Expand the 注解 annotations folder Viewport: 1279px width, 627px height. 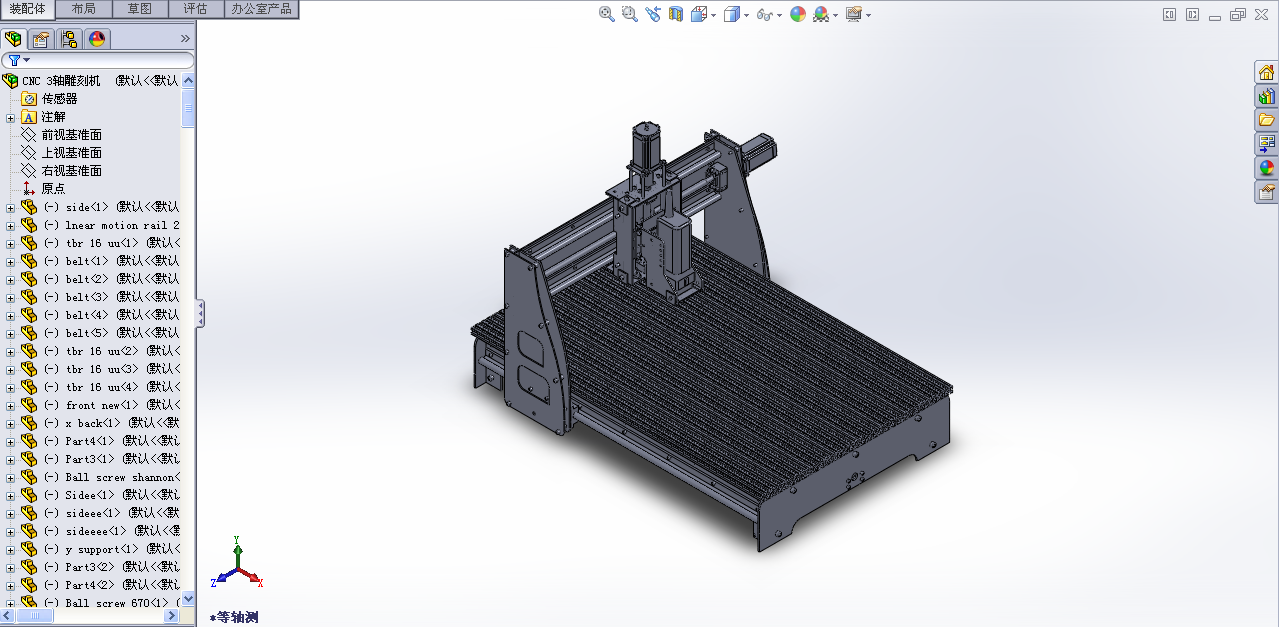(x=11, y=117)
